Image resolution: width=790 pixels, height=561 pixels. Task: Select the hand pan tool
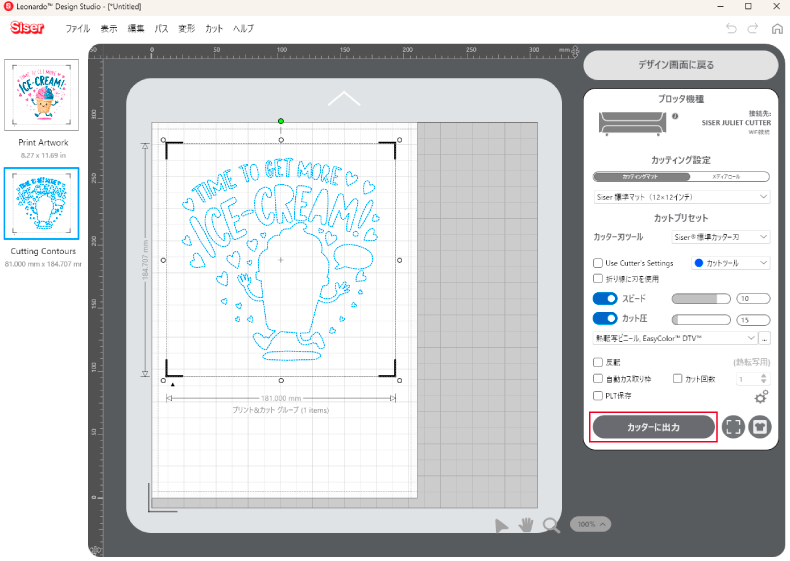tap(526, 525)
